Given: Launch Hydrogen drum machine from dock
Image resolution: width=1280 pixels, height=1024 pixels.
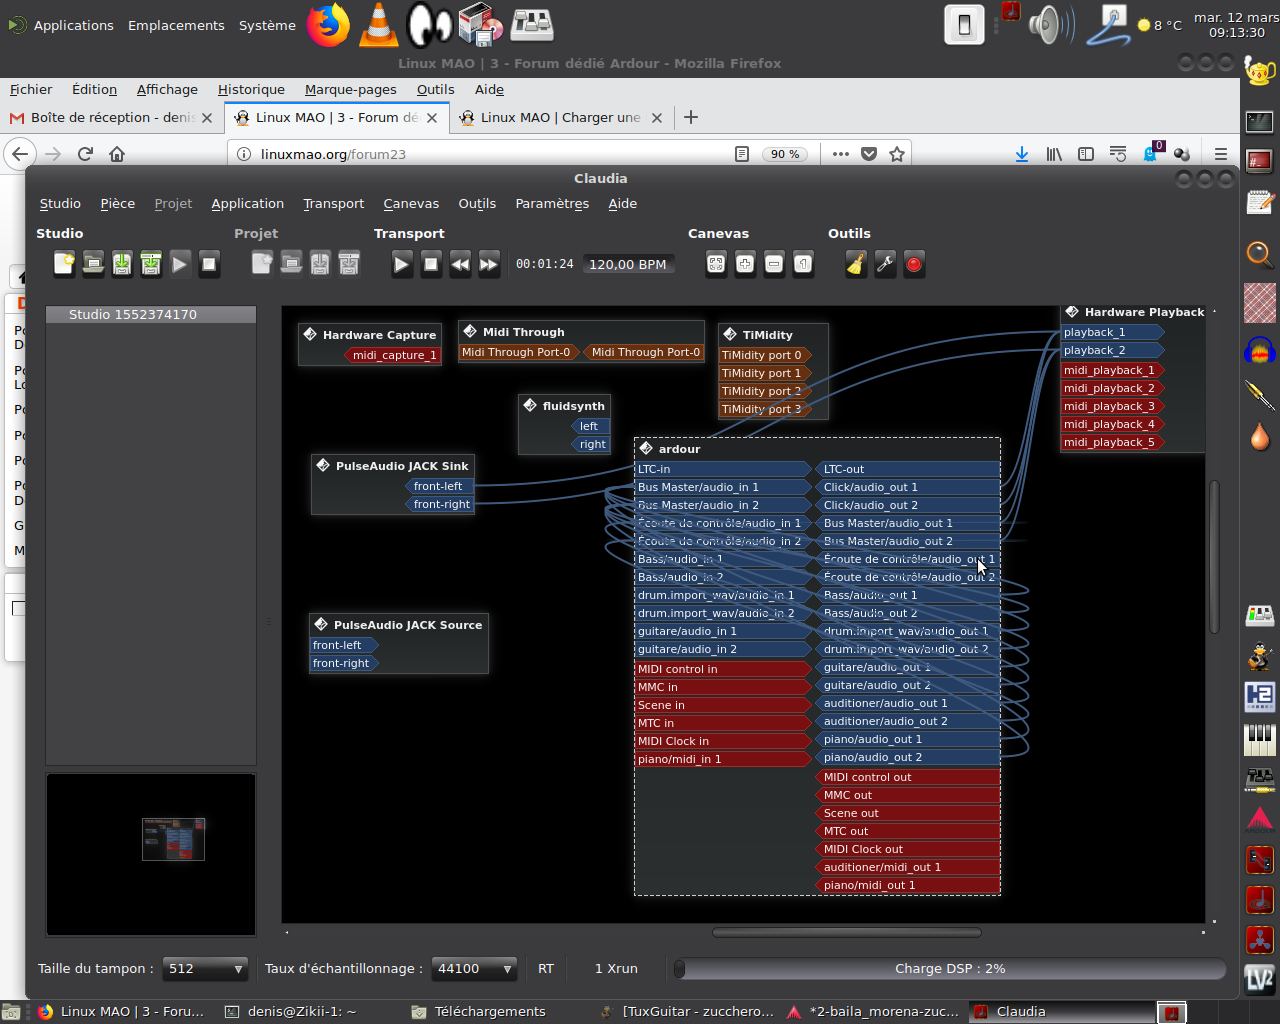Looking at the screenshot, I should [x=1260, y=697].
